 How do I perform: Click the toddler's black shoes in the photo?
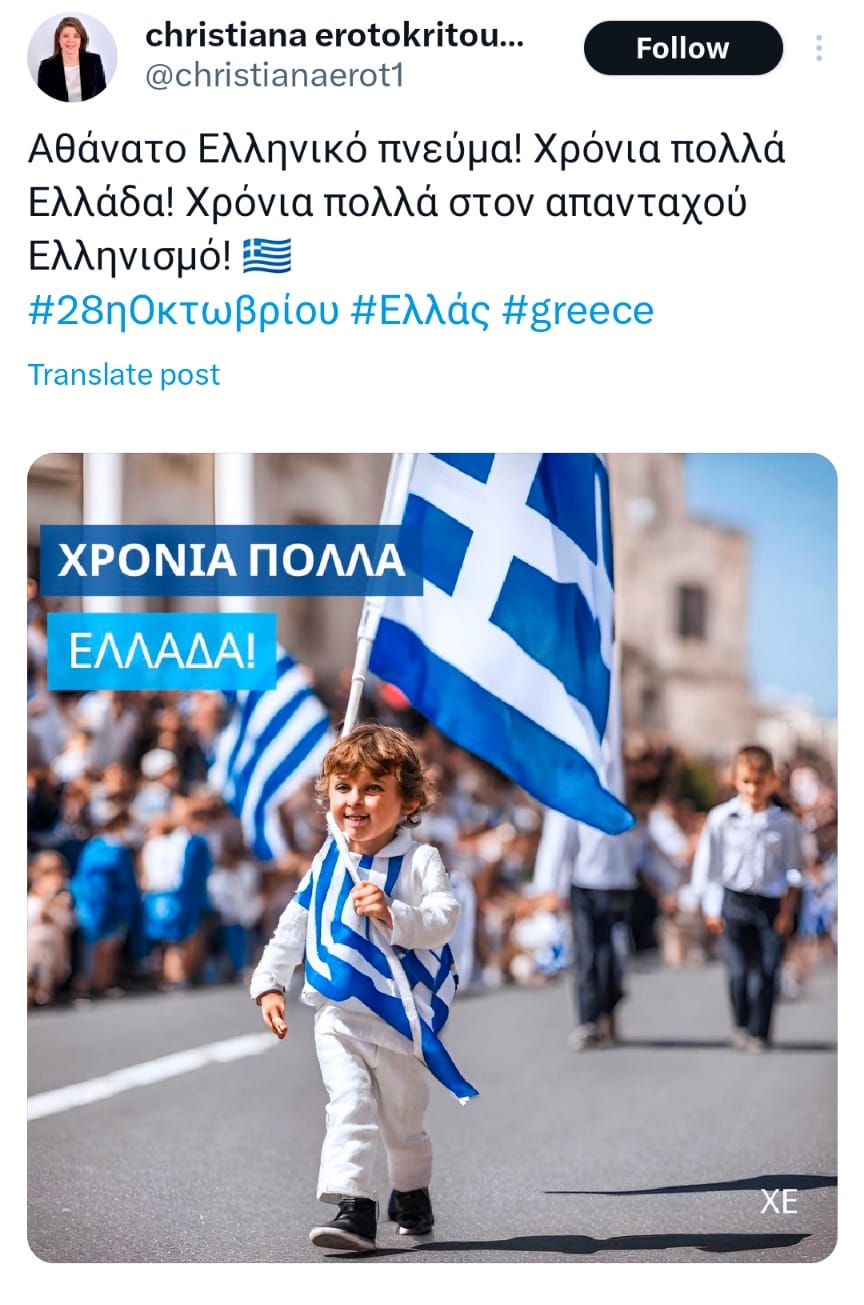(x=372, y=1218)
